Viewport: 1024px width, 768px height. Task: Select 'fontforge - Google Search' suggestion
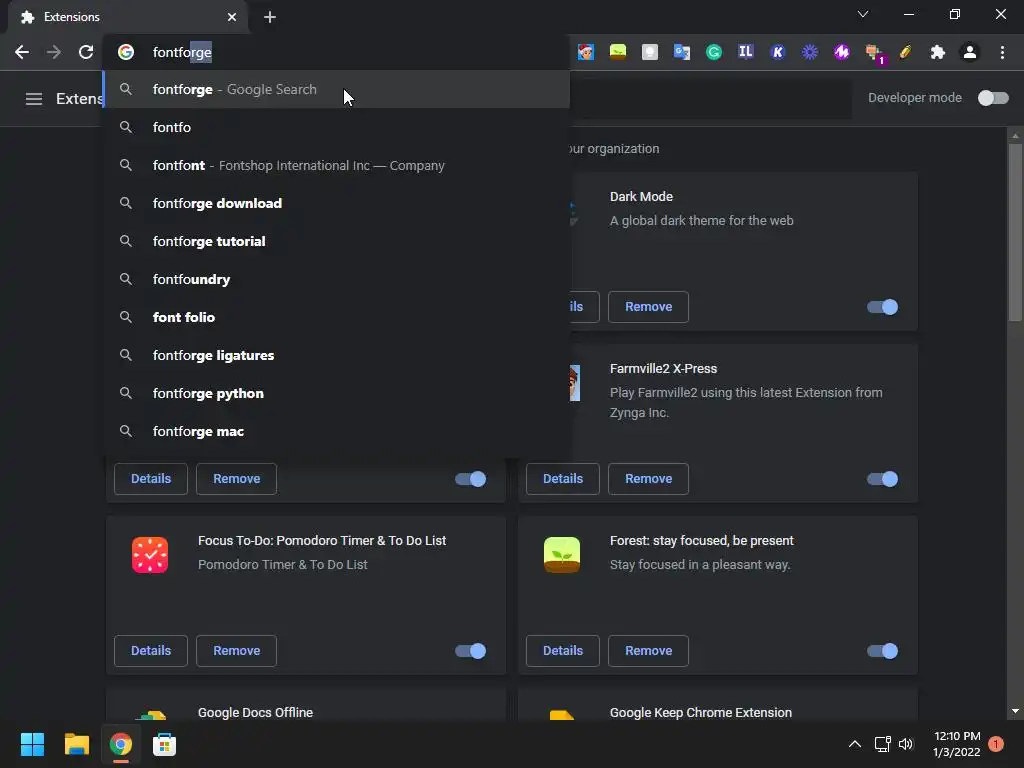(x=337, y=89)
